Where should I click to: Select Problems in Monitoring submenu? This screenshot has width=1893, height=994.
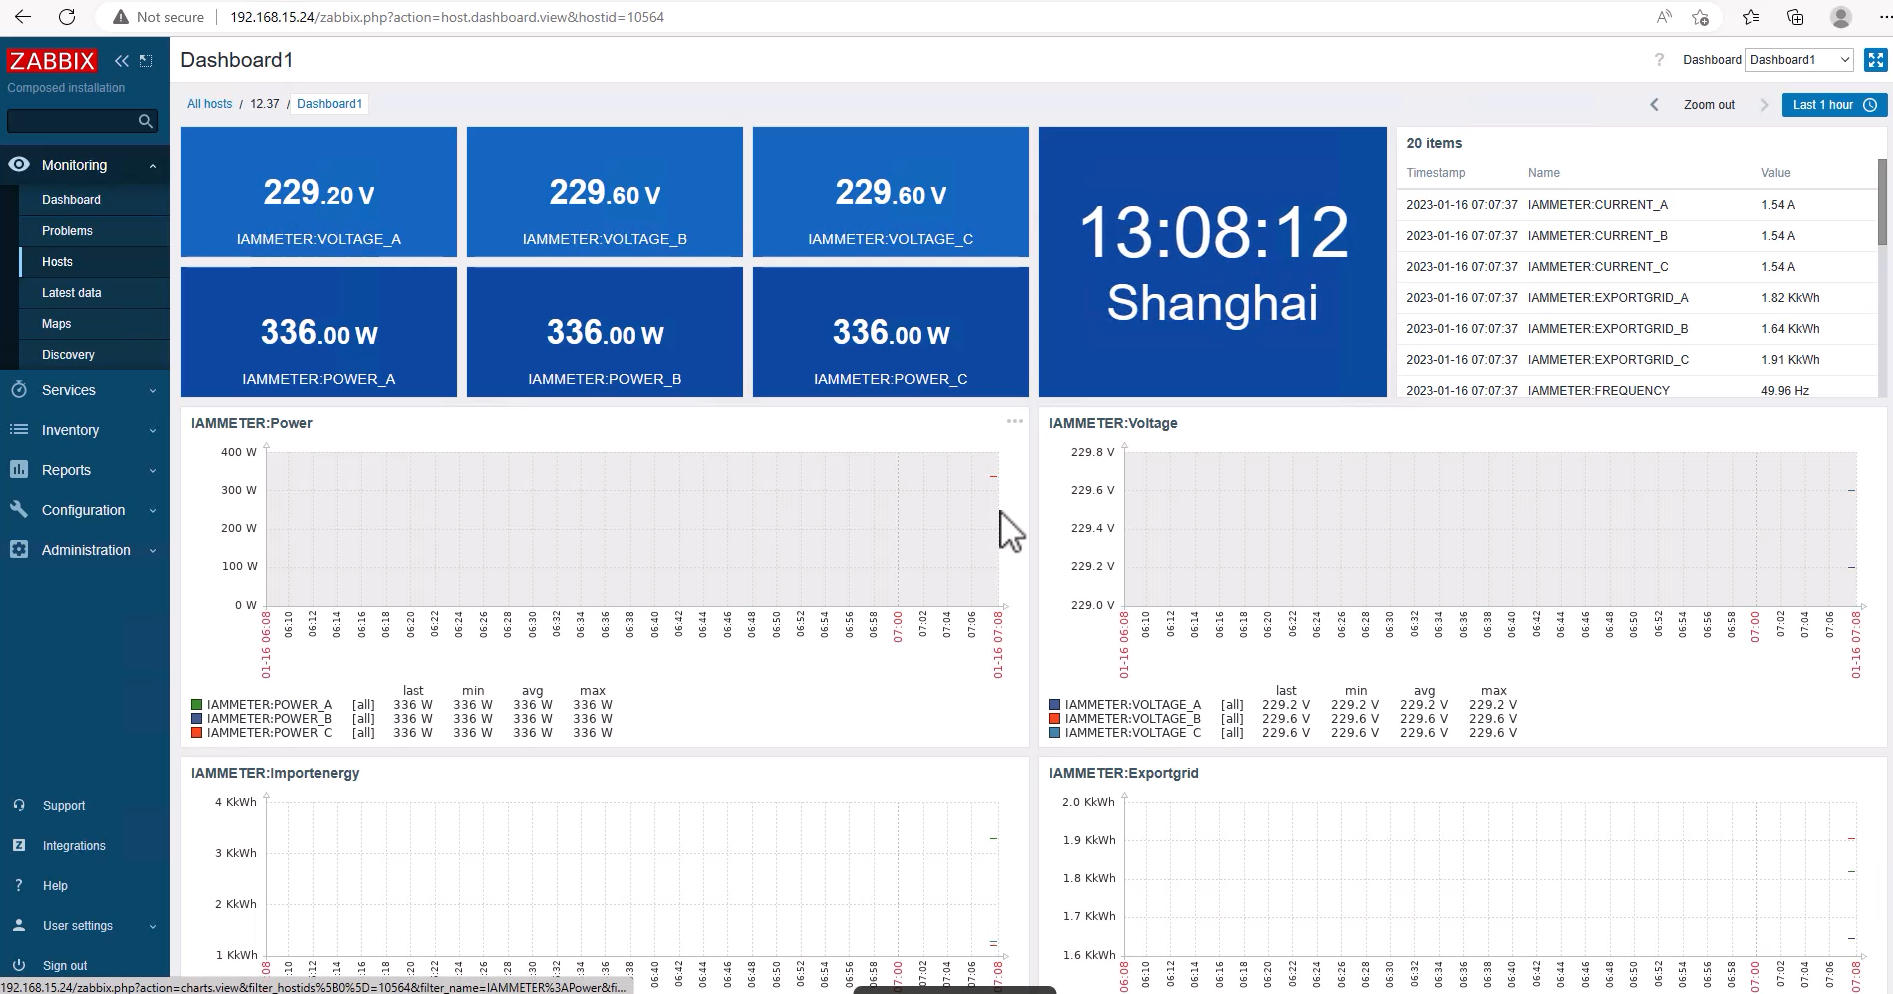[67, 231]
